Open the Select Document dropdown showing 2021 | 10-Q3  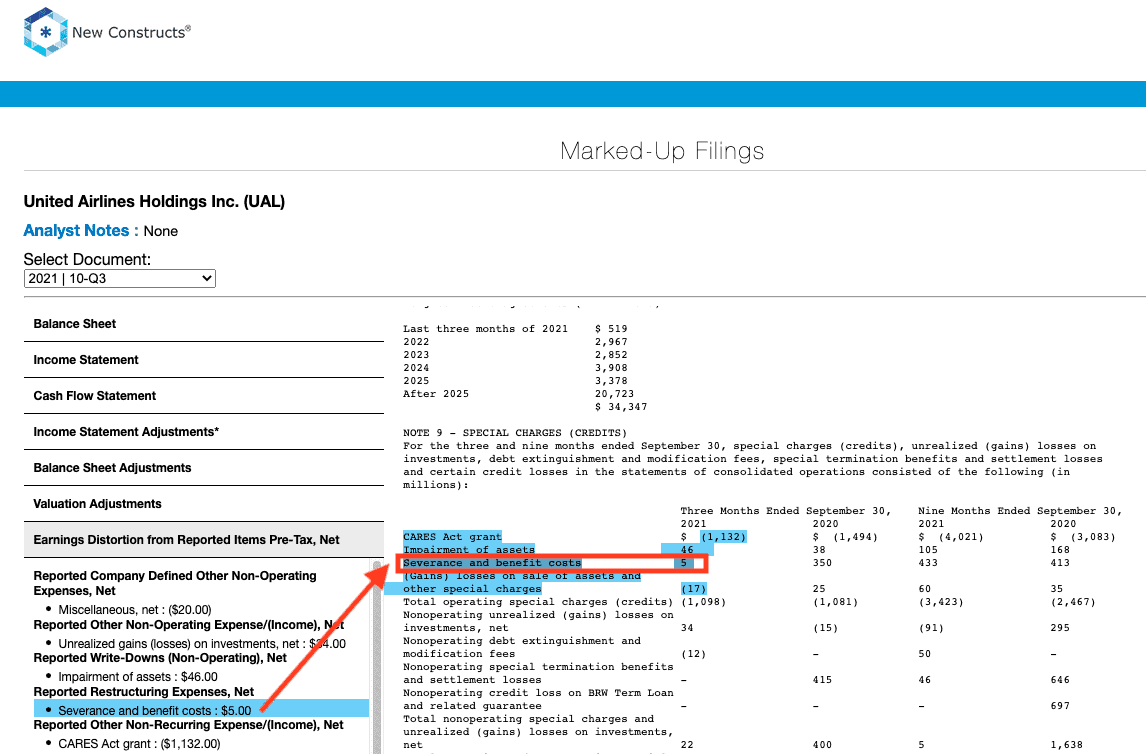(120, 278)
